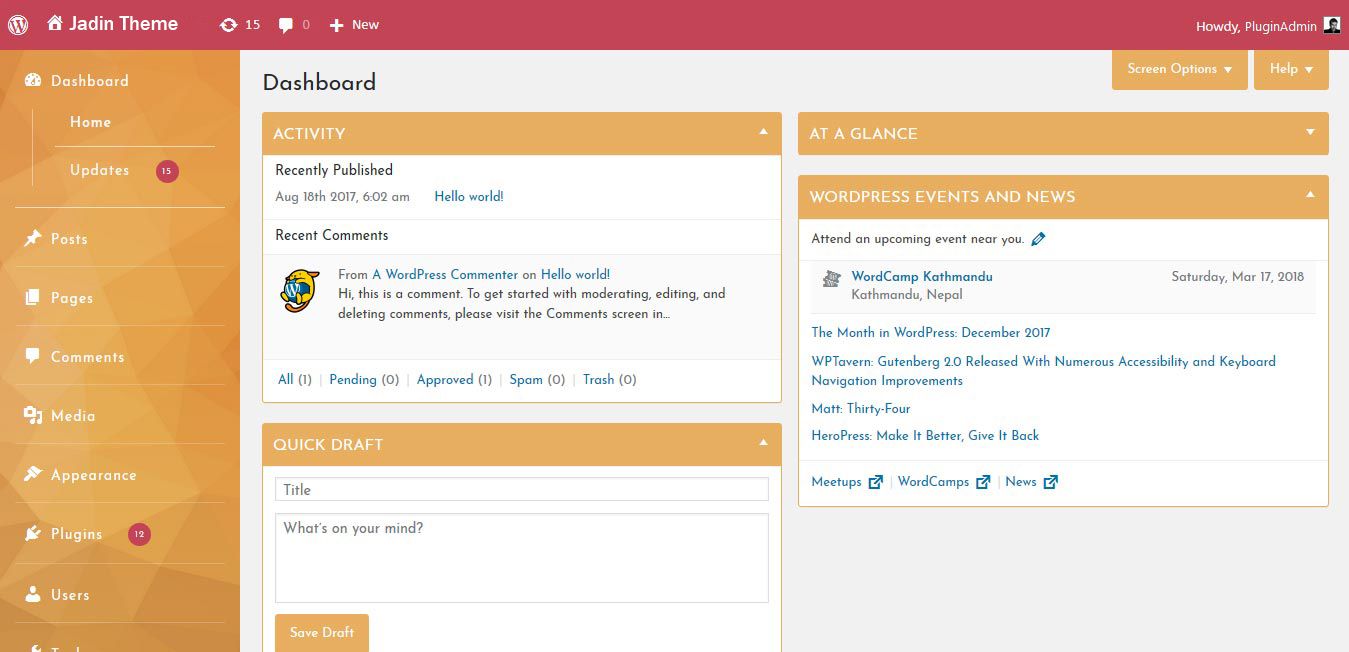Image resolution: width=1349 pixels, height=652 pixels.
Task: Open the Screen Options dropdown
Action: (x=1180, y=69)
